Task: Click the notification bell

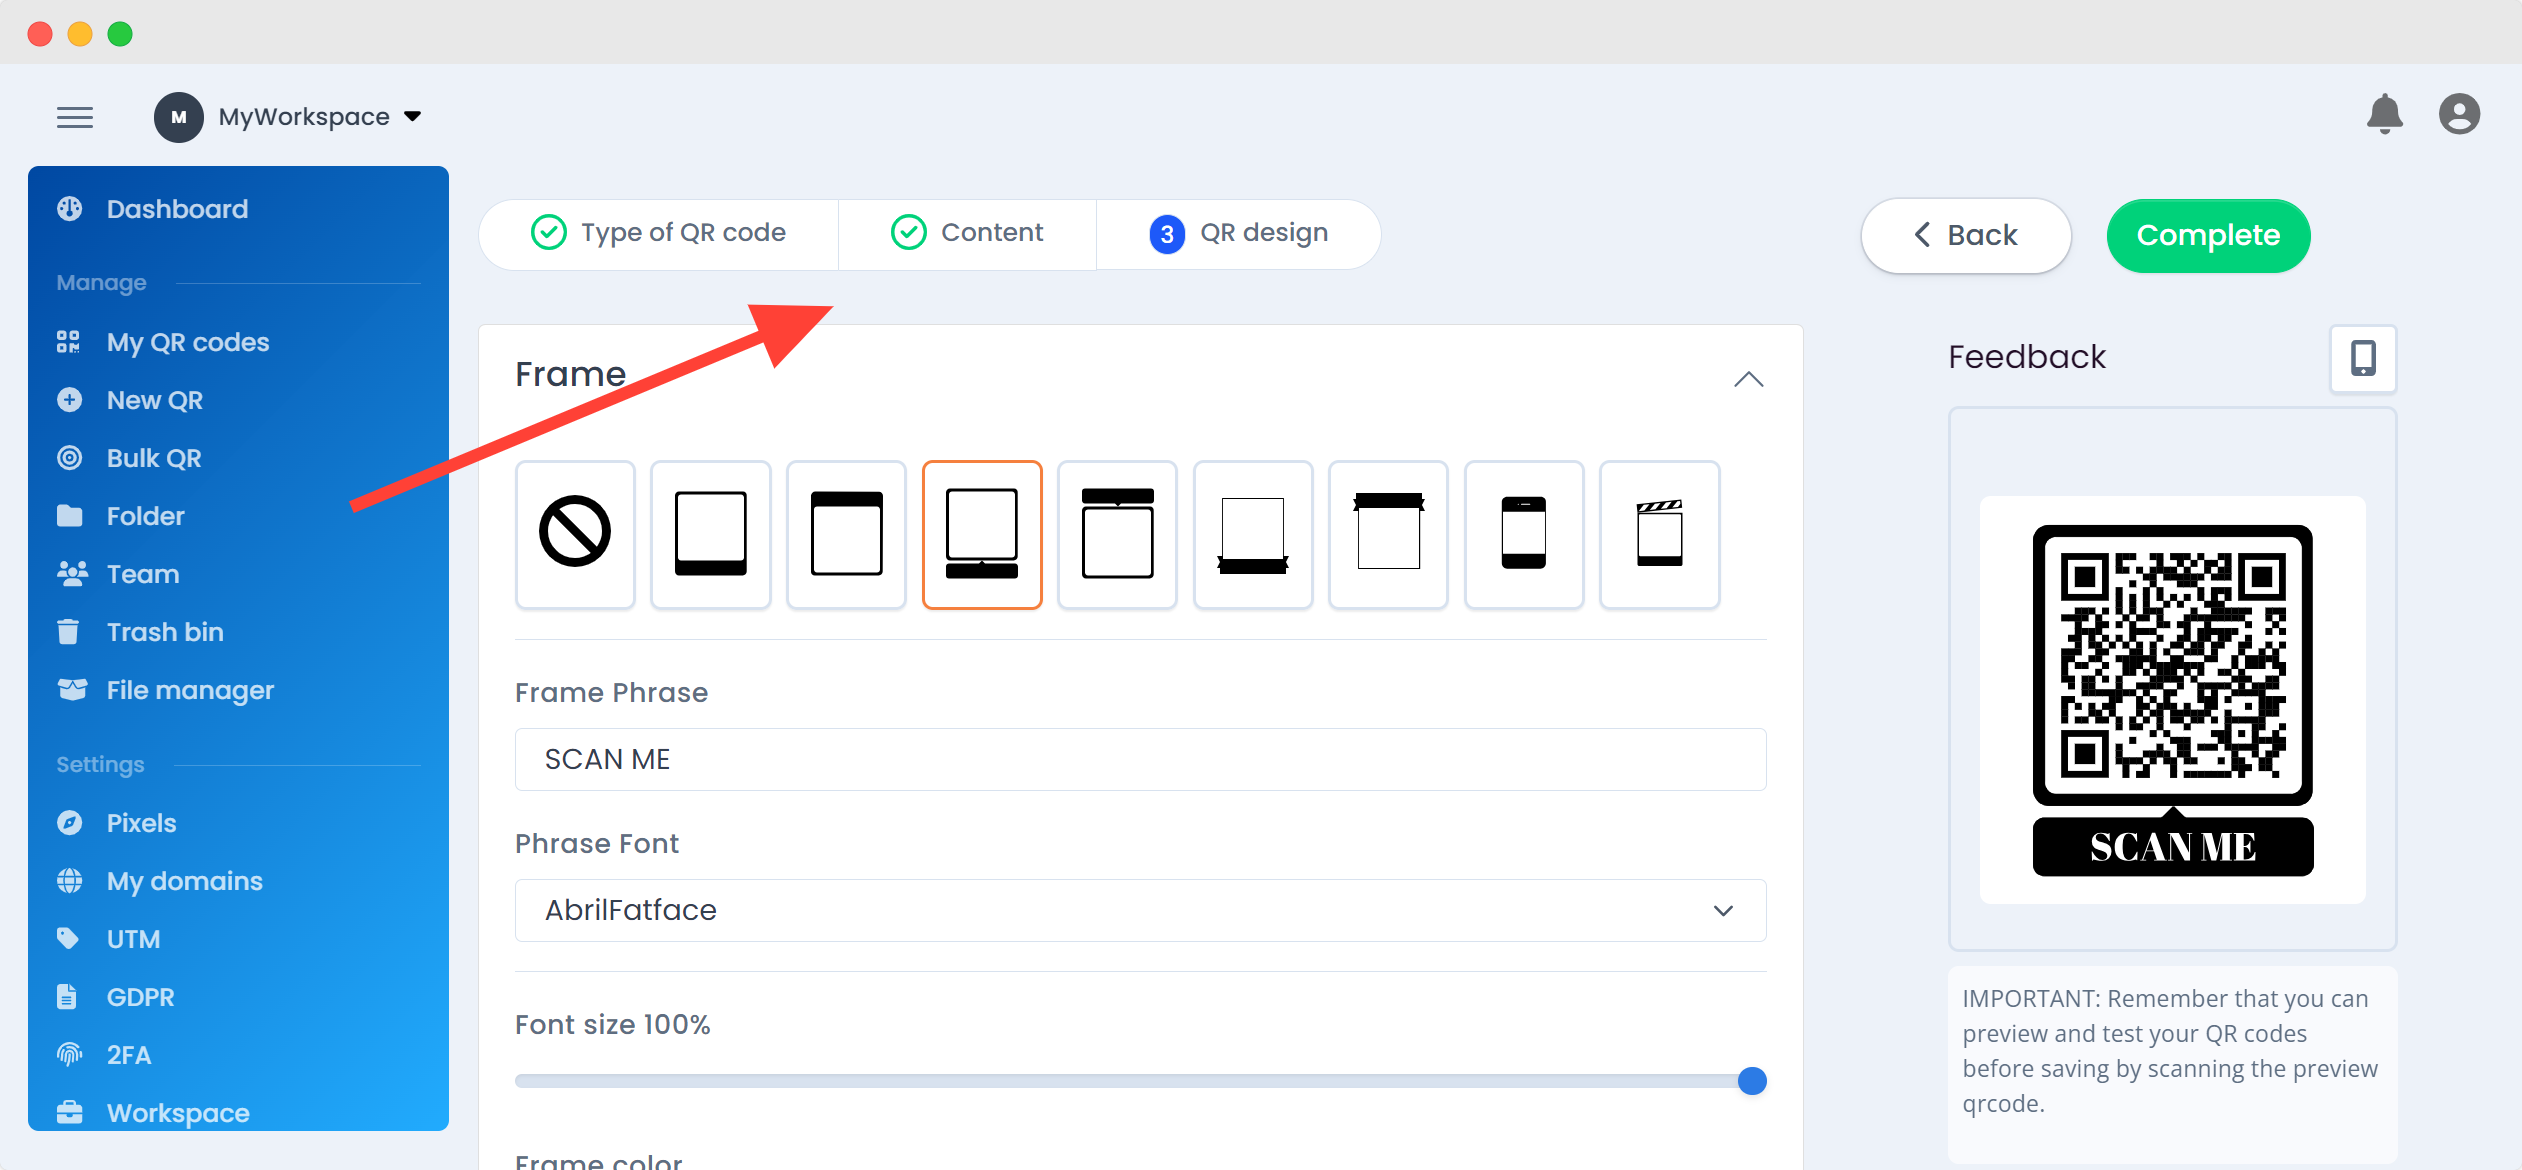Action: pyautogui.click(x=2386, y=114)
